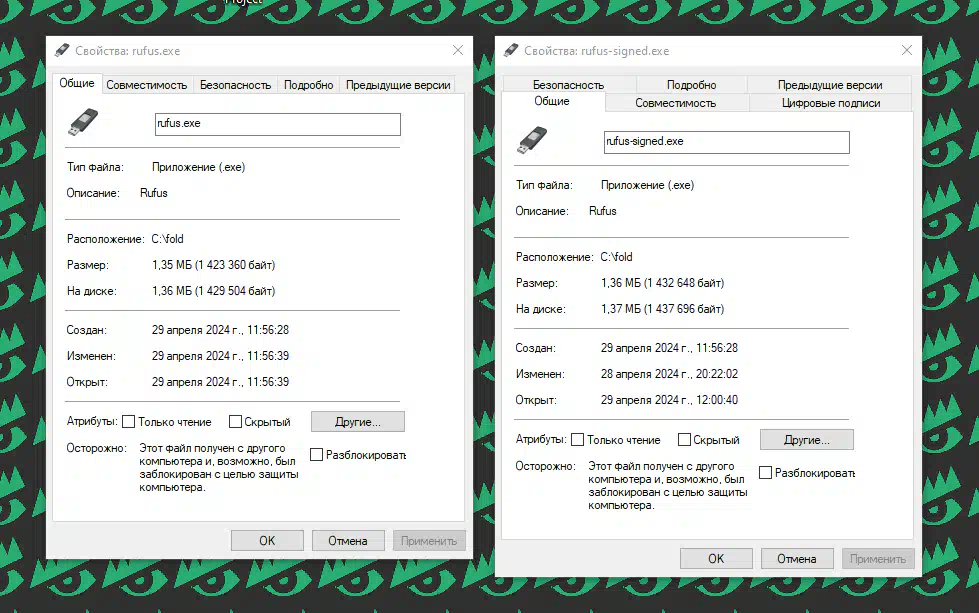Screen dimensions: 979x613
Task: Click created date in rufus.exe window
Action: [220, 330]
